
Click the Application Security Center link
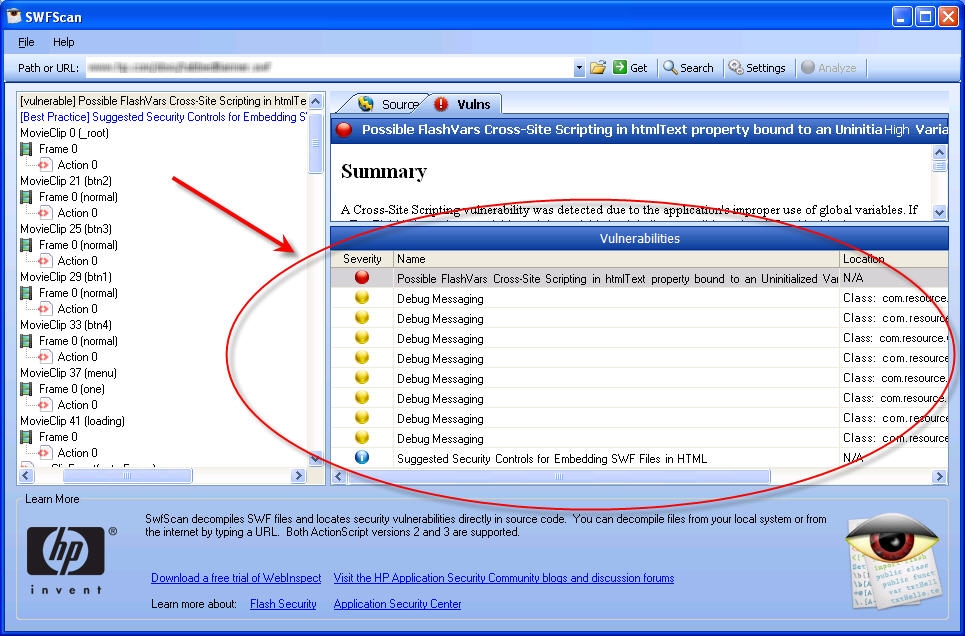click(x=397, y=604)
